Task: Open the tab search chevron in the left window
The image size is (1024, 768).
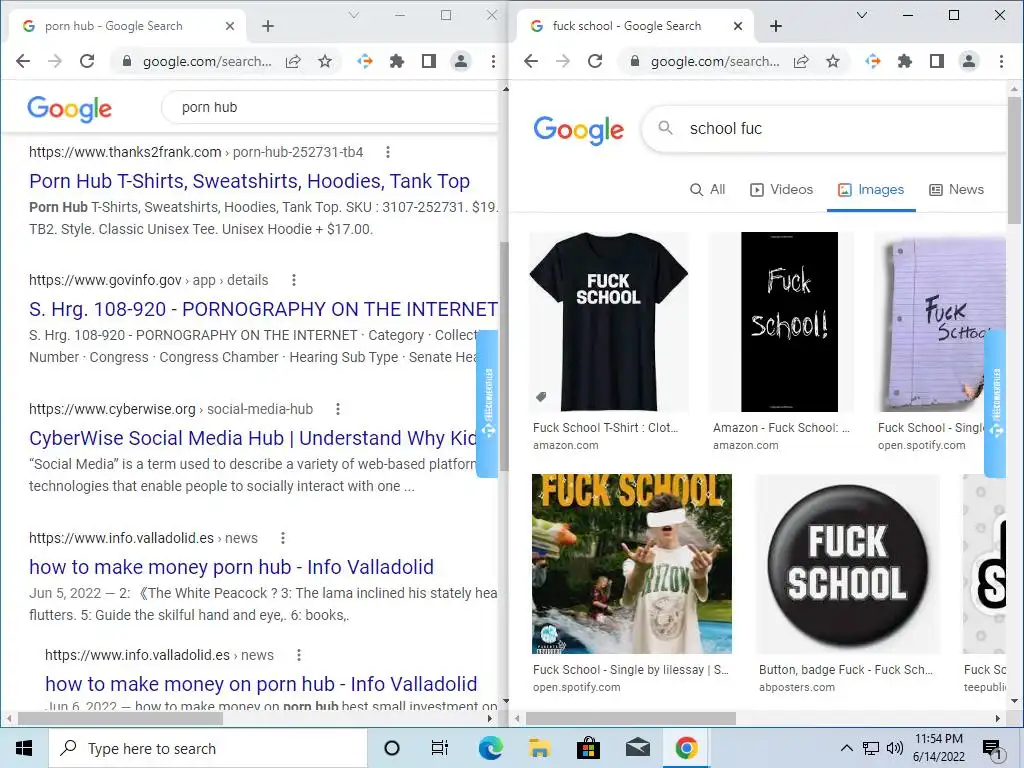Action: [353, 14]
